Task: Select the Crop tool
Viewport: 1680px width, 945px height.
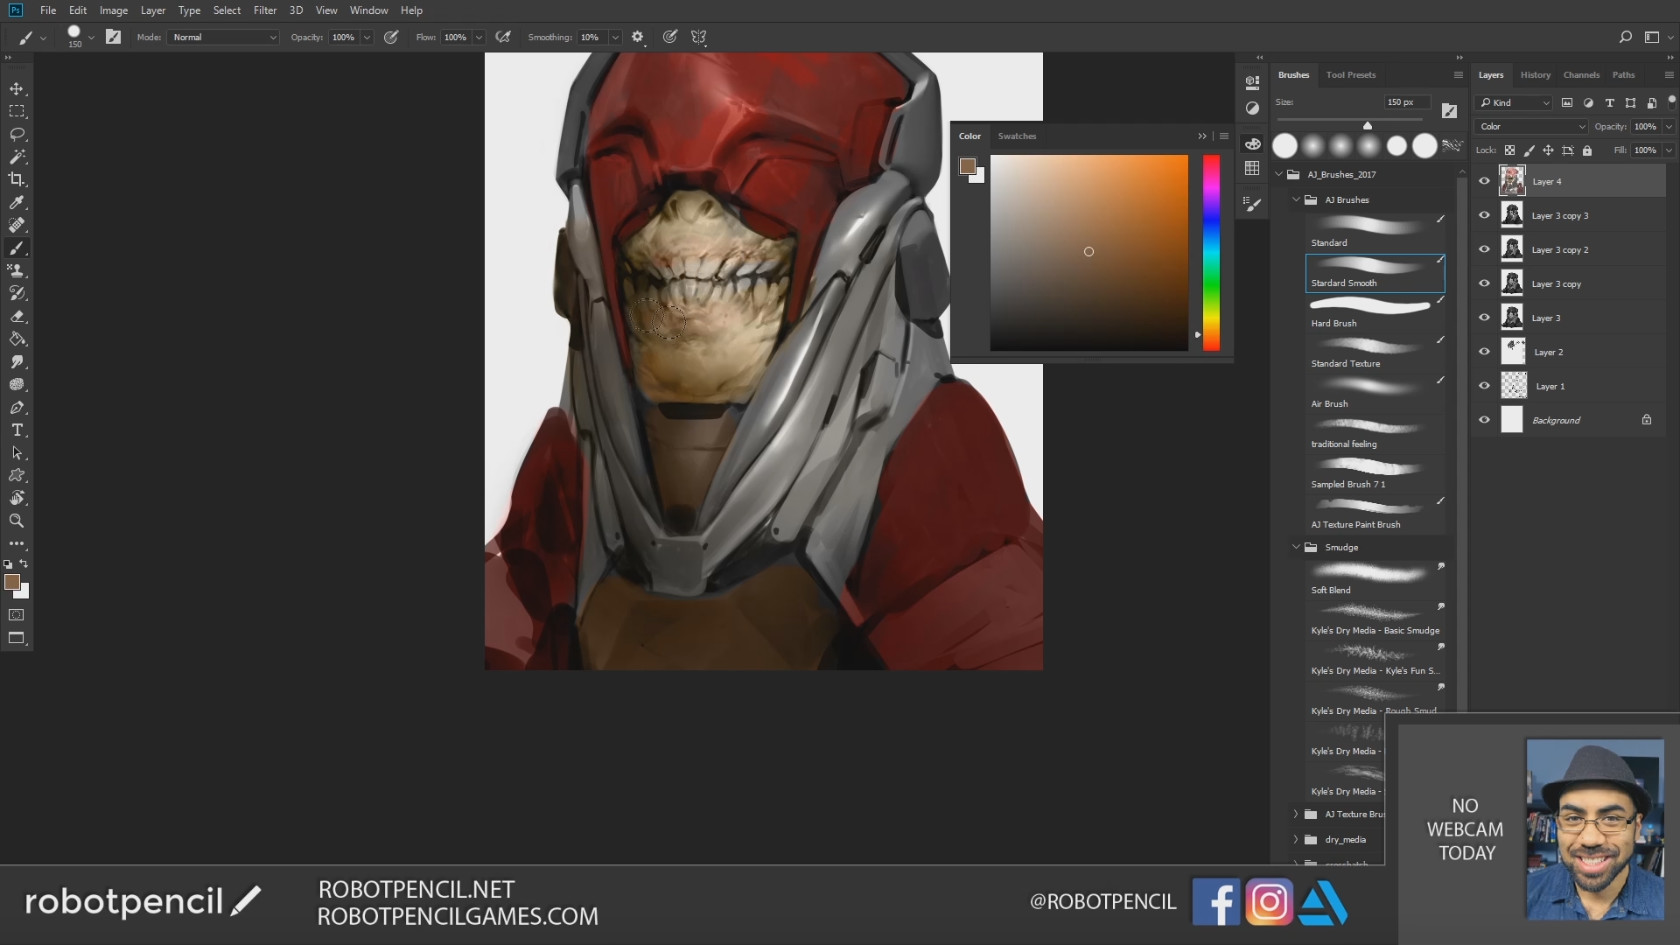Action: point(17,180)
